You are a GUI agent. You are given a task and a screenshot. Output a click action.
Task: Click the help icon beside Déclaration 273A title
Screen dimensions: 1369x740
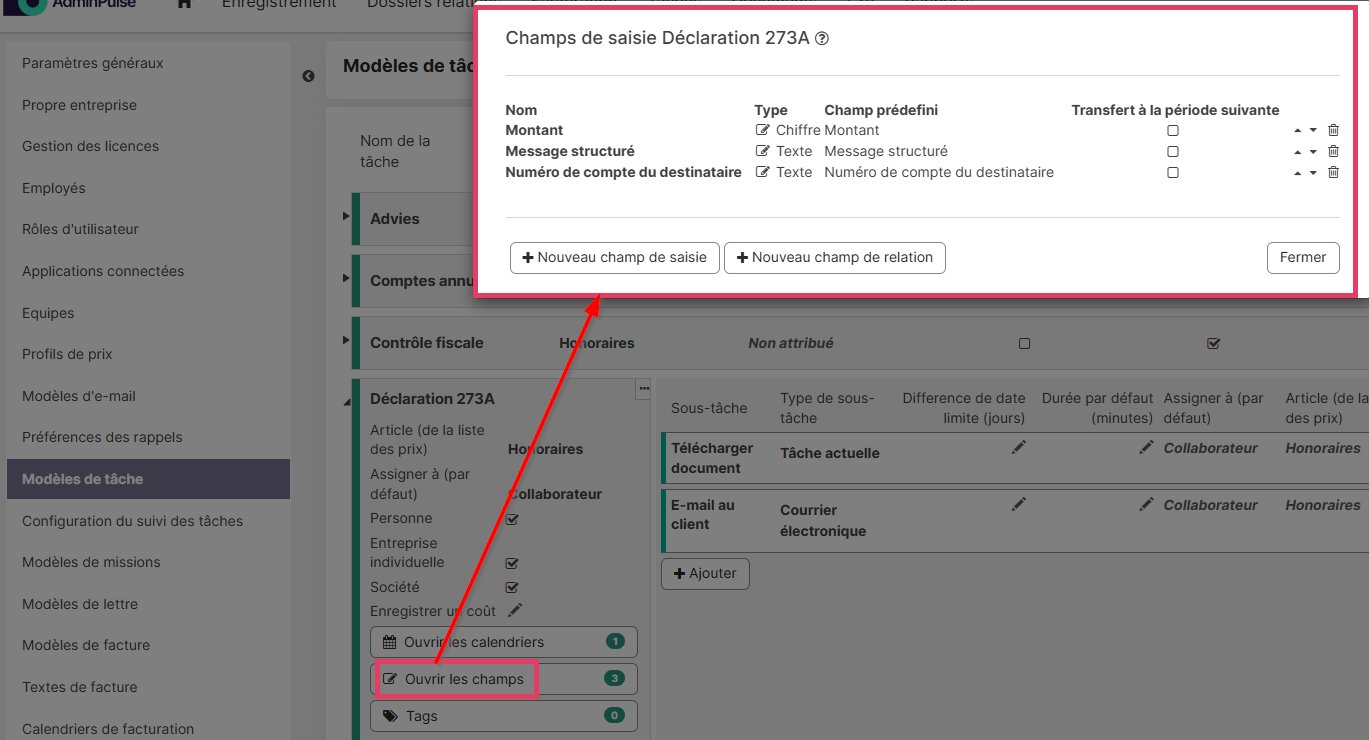tap(822, 39)
